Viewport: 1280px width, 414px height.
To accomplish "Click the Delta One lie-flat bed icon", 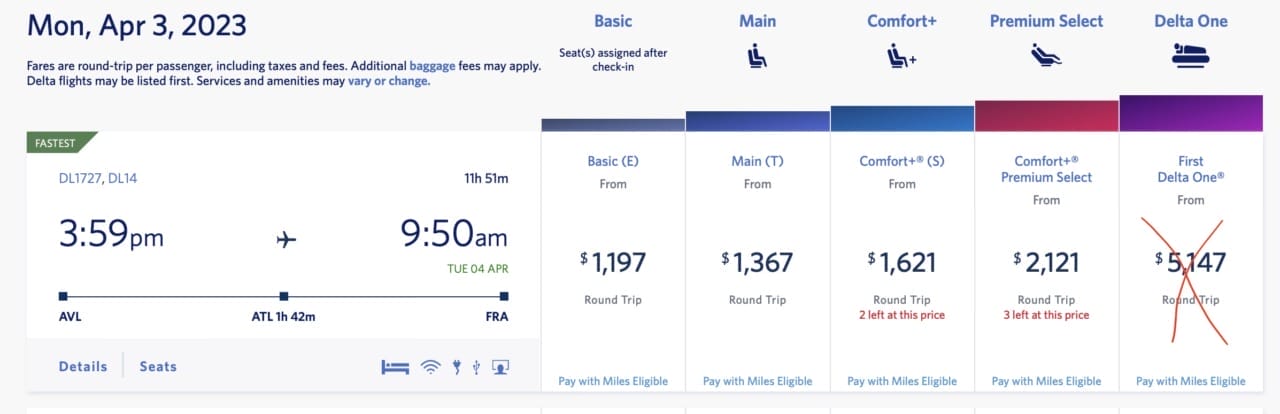I will pyautogui.click(x=1190, y=57).
